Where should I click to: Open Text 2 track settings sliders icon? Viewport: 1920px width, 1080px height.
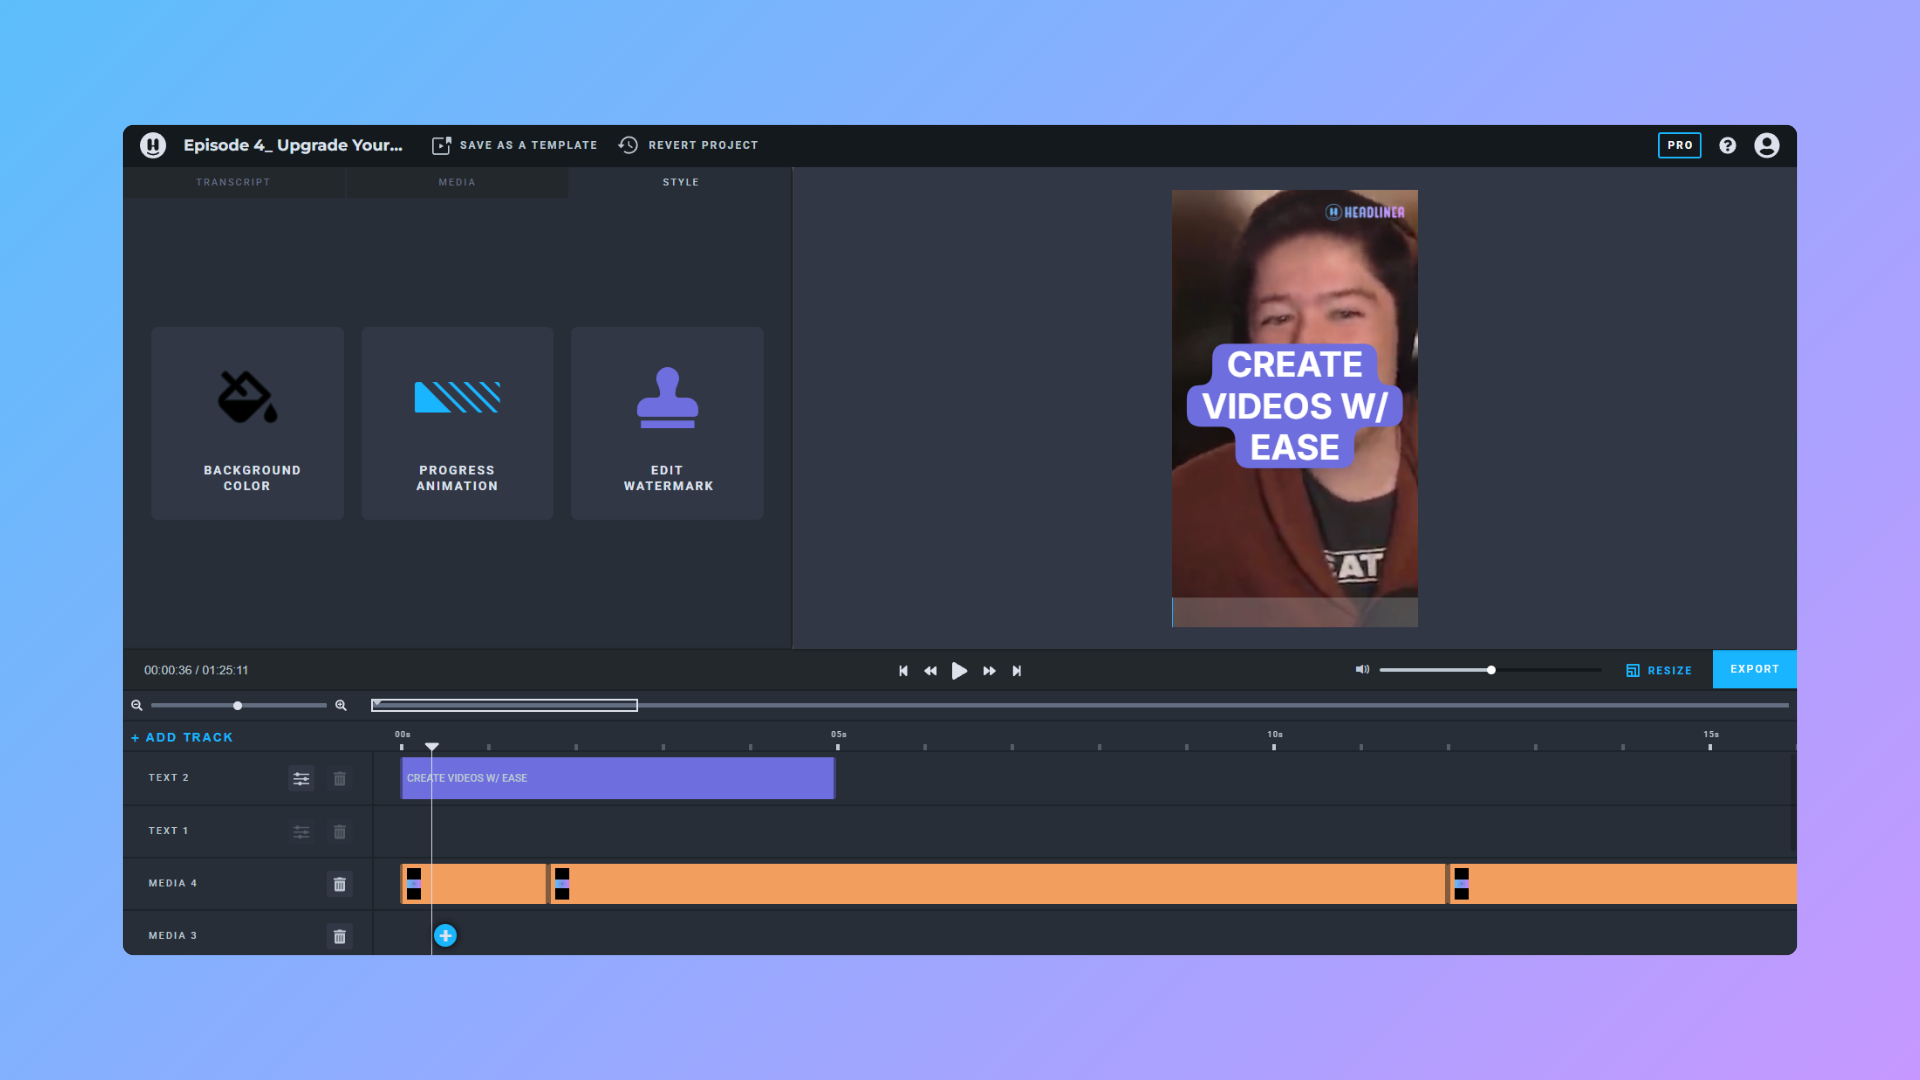tap(301, 778)
